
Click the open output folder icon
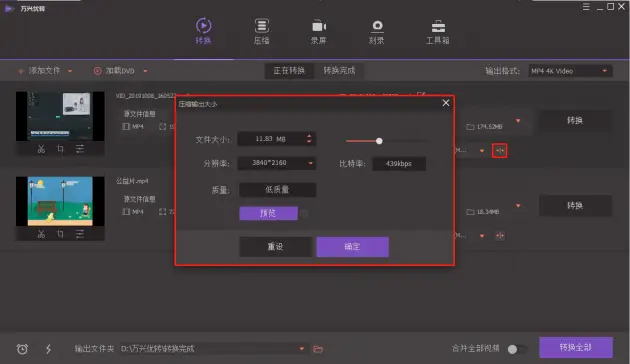[318, 349]
